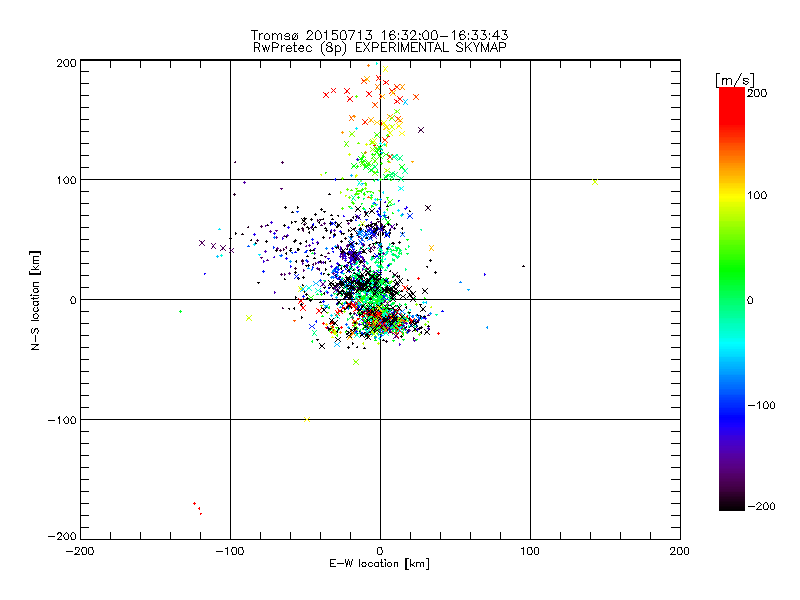This screenshot has height=600, width=800.
Task: Click the lone green dot near E-W −130 km
Action: pos(181,311)
